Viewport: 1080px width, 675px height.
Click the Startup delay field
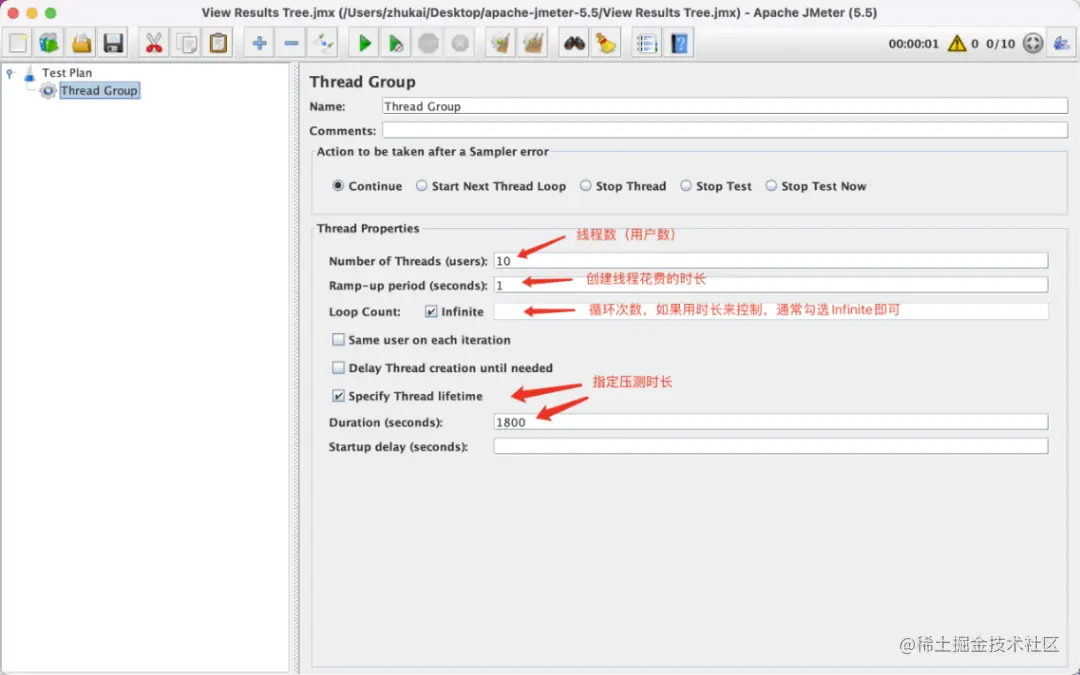[771, 446]
